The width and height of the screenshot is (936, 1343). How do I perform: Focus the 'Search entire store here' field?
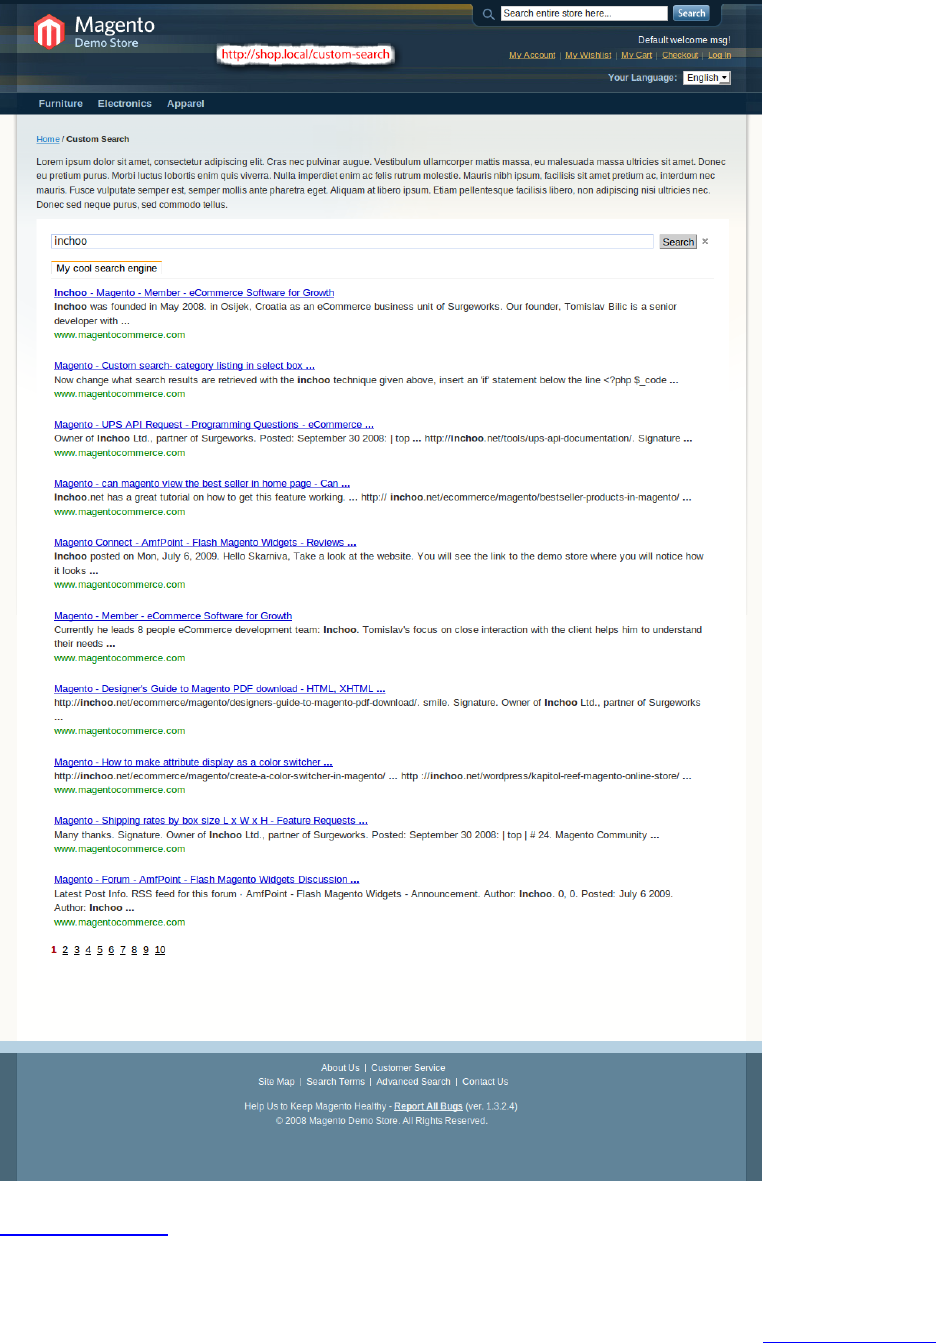point(584,13)
